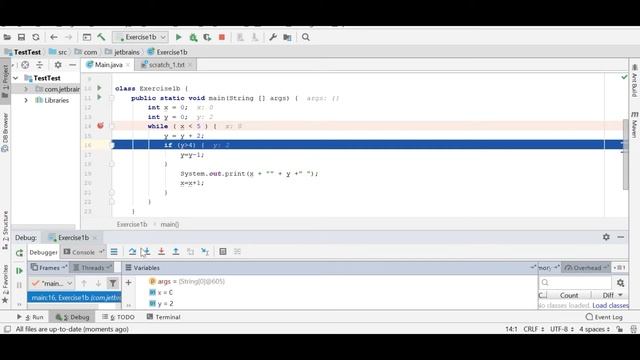The image size is (640, 360).
Task: Open the Terminal tool window
Action: tap(164, 317)
